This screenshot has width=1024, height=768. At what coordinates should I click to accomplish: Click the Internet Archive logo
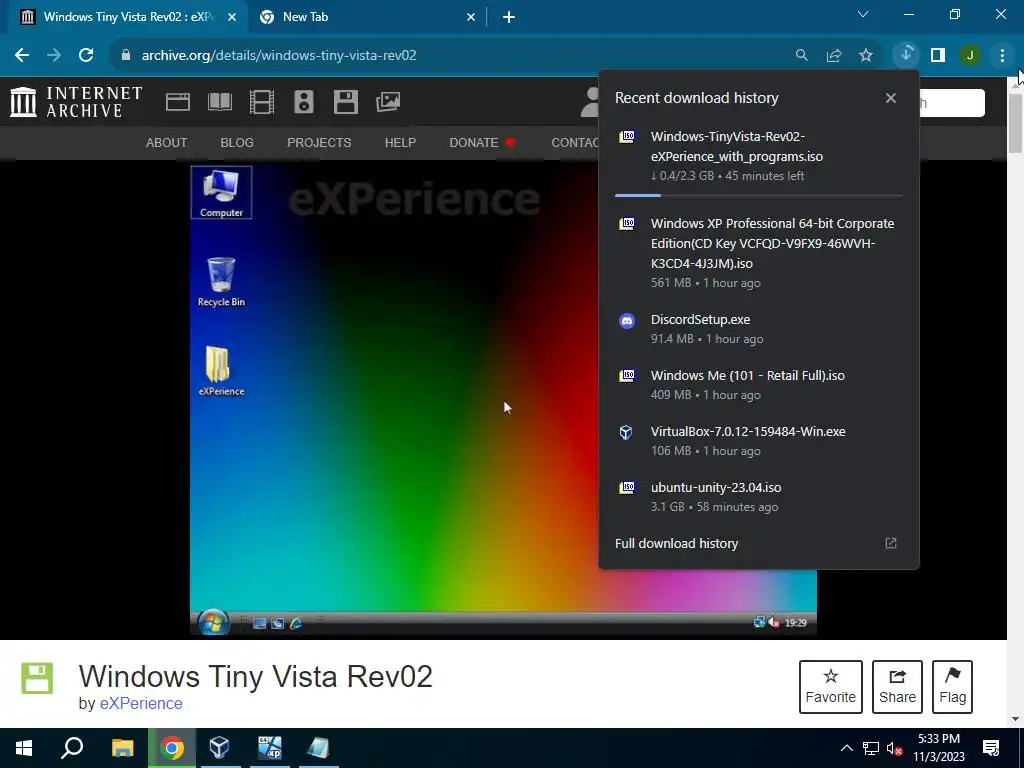pyautogui.click(x=76, y=102)
